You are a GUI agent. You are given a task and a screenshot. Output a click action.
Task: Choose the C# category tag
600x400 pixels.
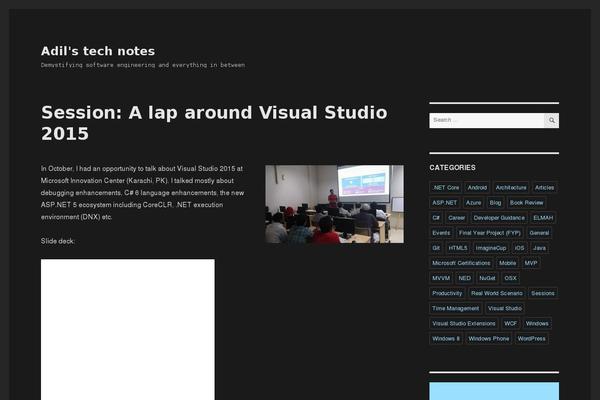pos(436,218)
